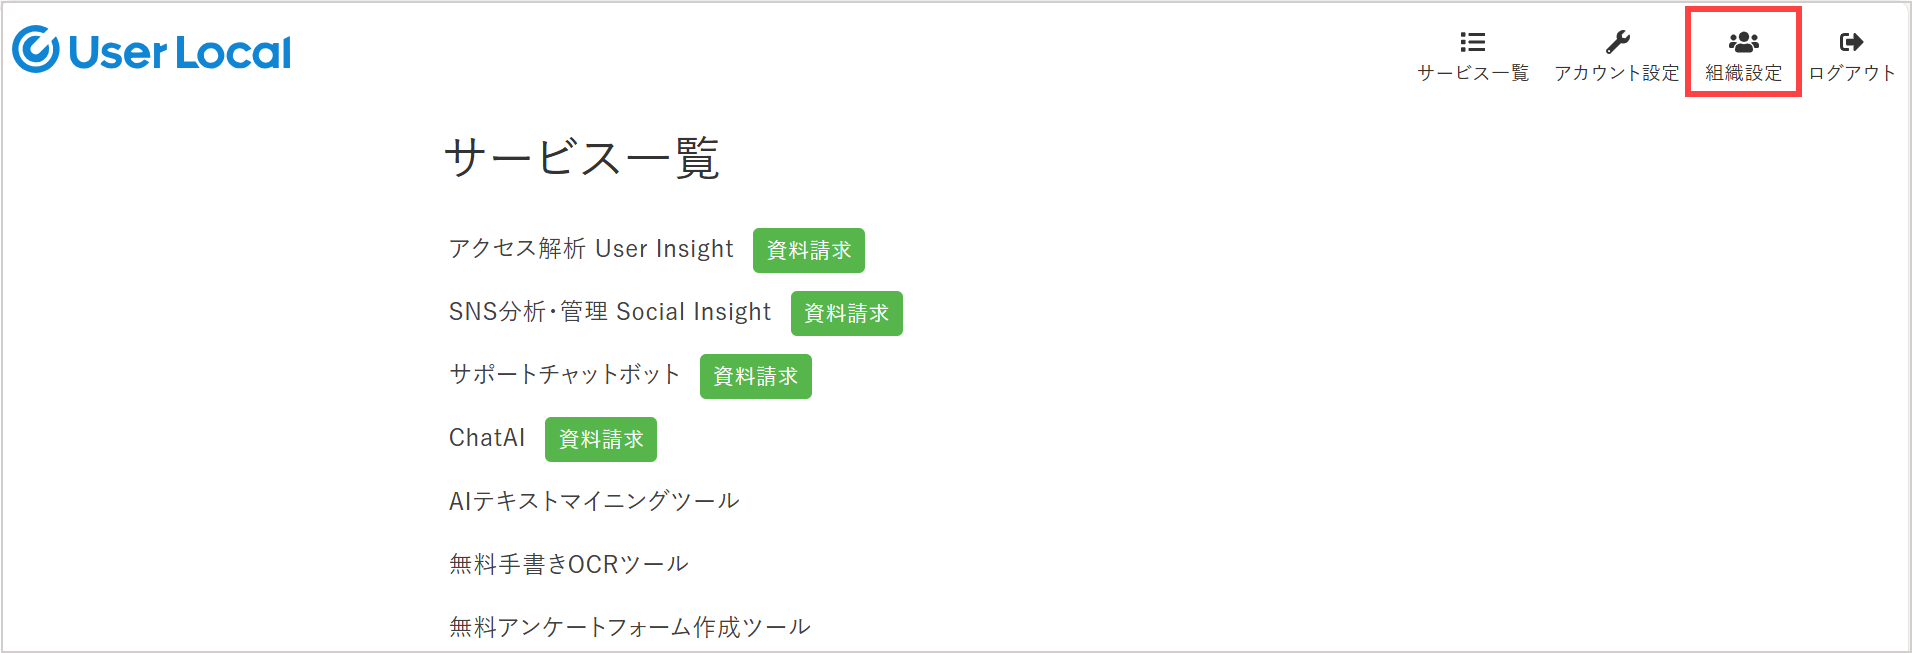Click 資料請求 next to ChatAI
The width and height of the screenshot is (1912, 653).
click(601, 439)
